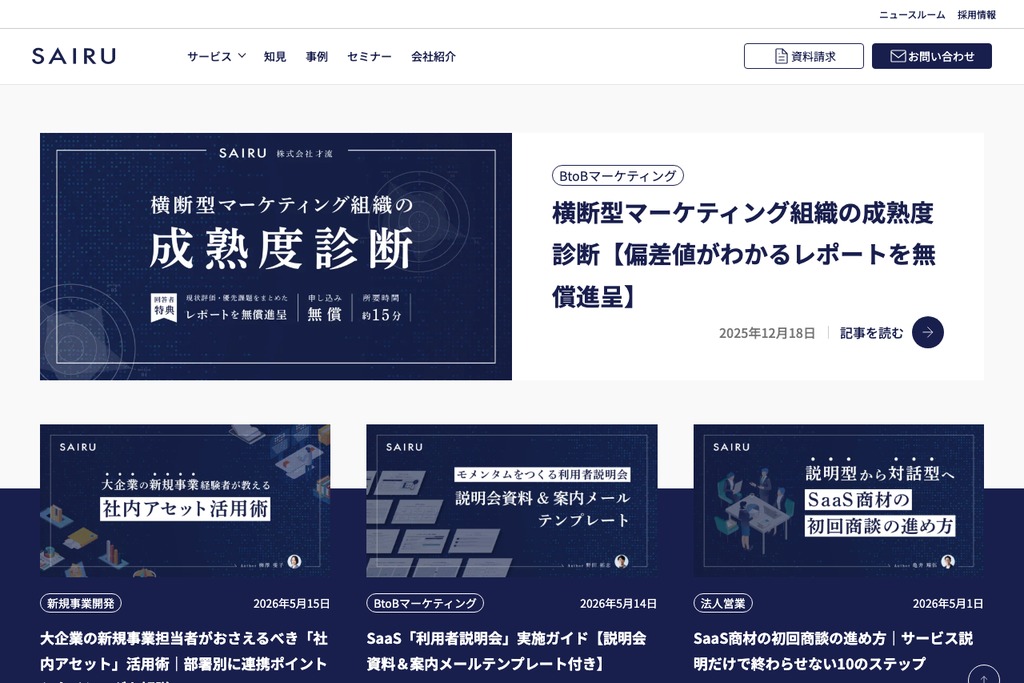Open the 知見 menu item
This screenshot has width=1024, height=683.
275,57
